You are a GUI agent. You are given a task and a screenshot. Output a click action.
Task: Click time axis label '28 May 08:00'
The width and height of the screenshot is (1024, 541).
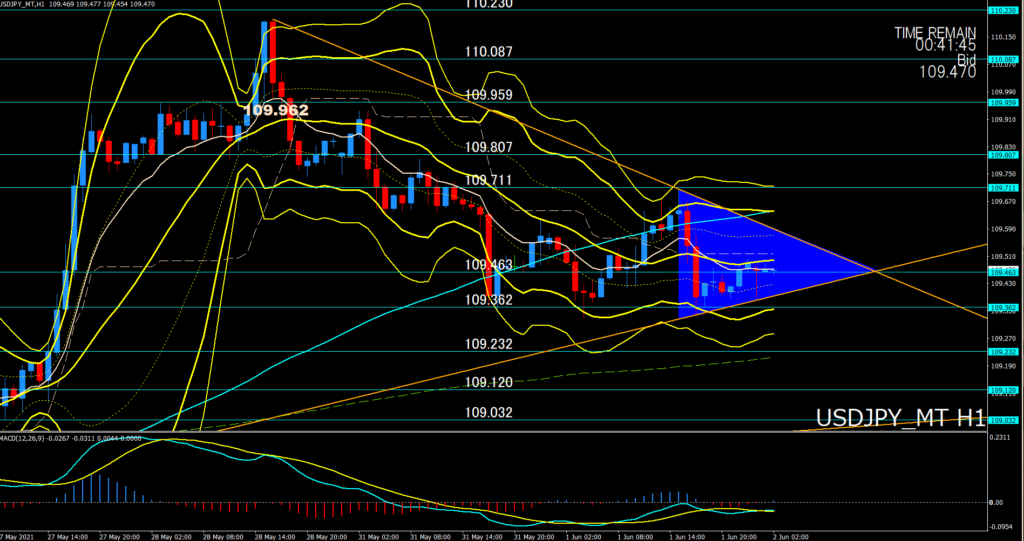221,536
